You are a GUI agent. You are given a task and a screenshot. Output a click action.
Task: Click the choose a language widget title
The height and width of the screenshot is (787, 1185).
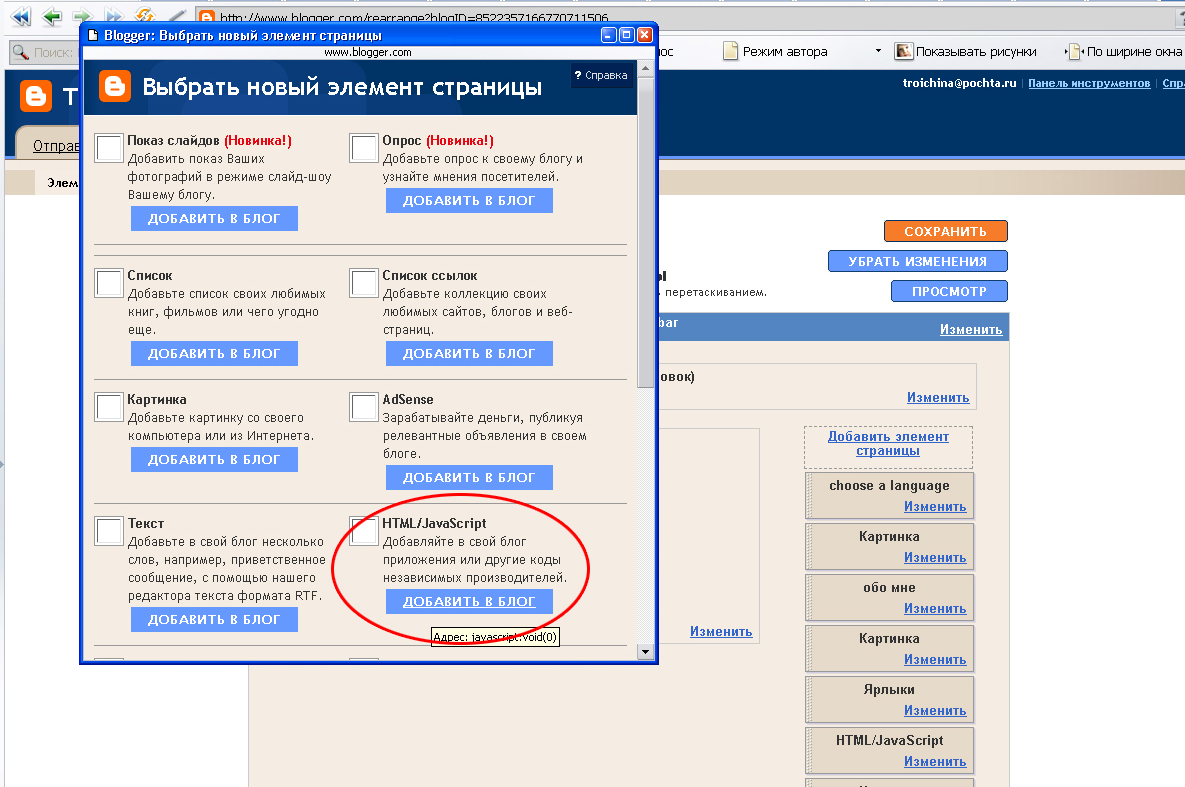coord(889,485)
